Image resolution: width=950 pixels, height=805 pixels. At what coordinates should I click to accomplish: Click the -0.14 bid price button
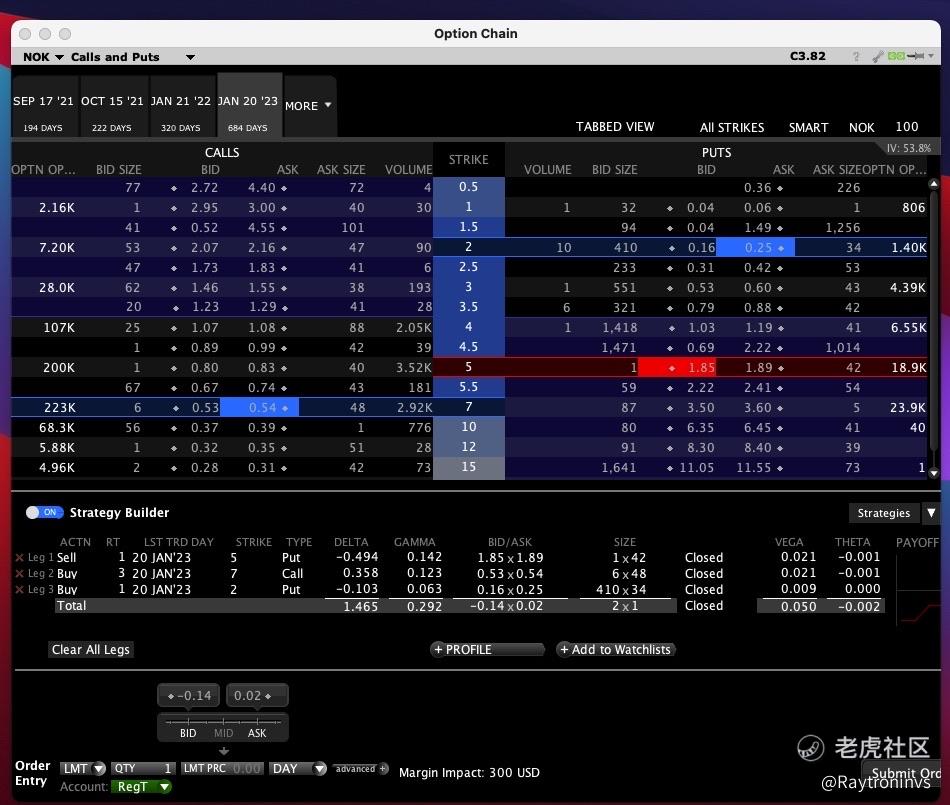click(189, 695)
